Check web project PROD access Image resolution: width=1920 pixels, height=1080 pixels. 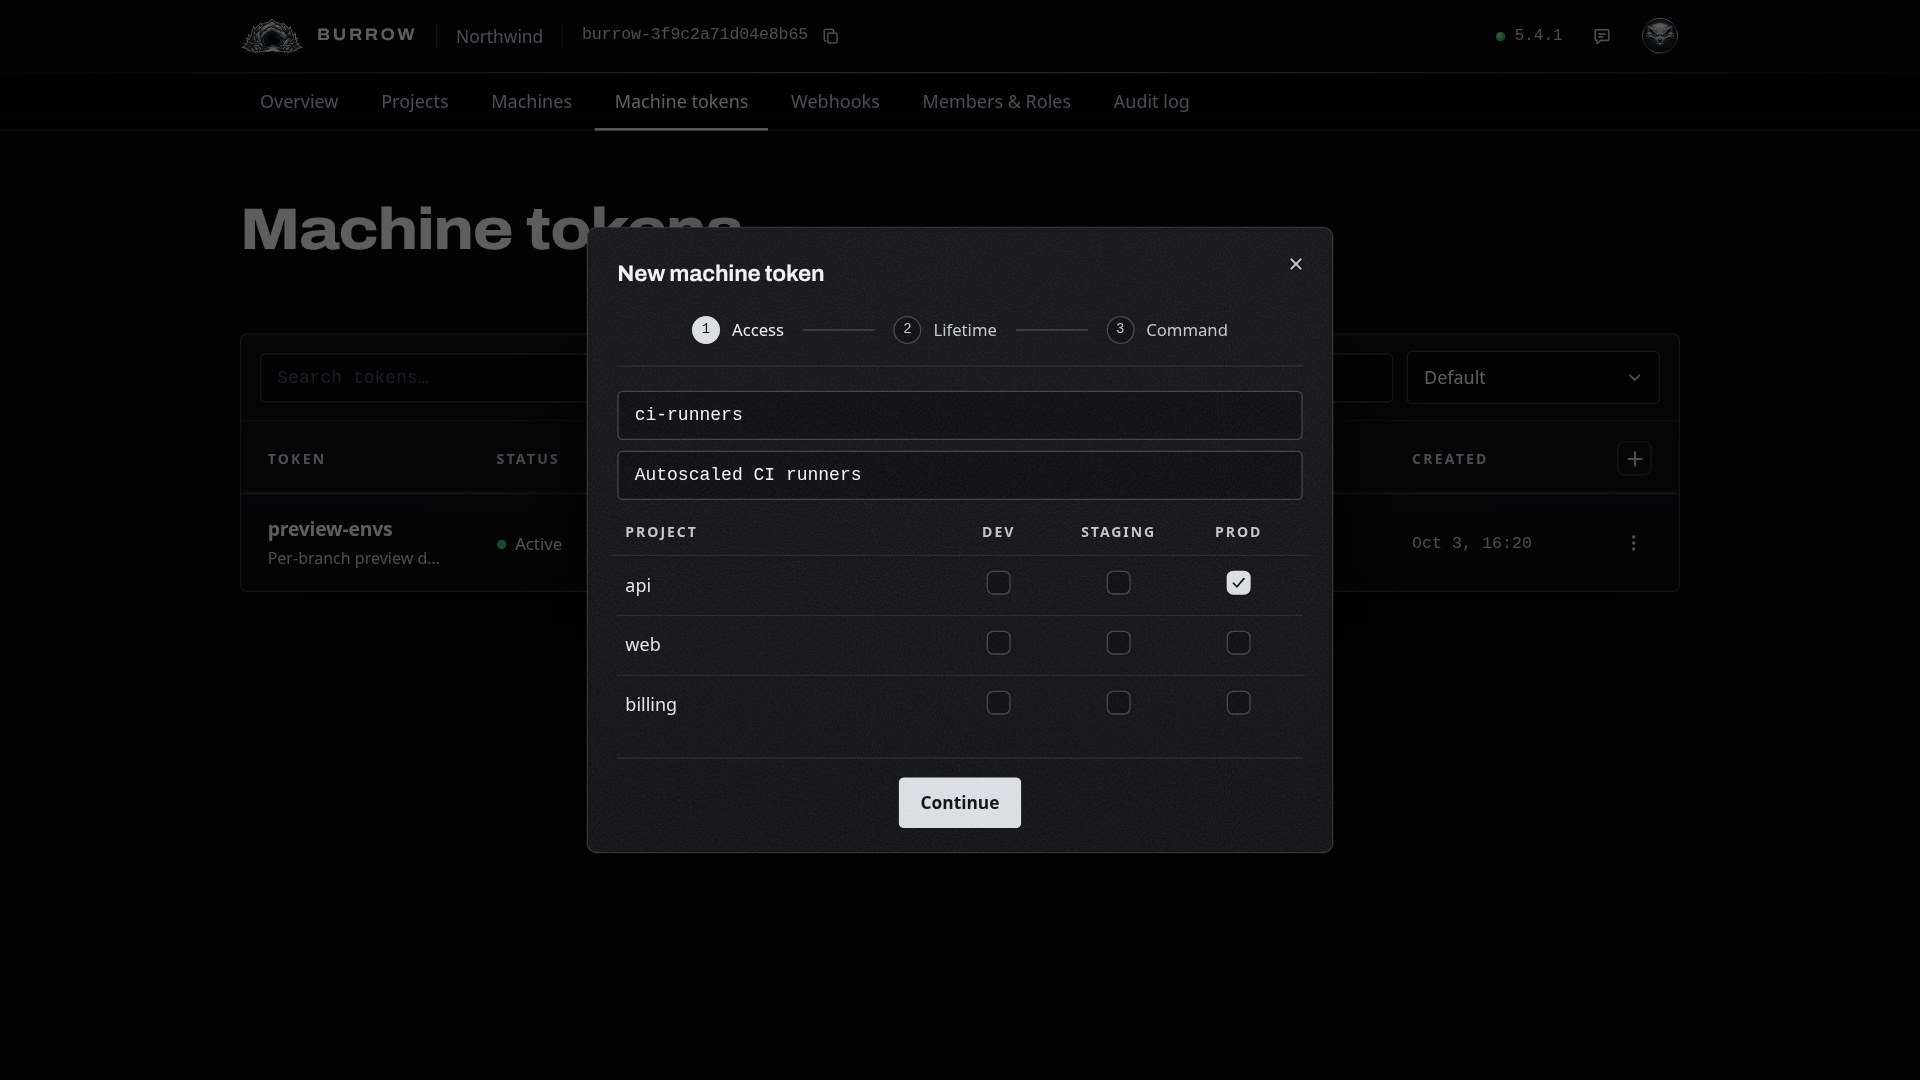(1238, 643)
